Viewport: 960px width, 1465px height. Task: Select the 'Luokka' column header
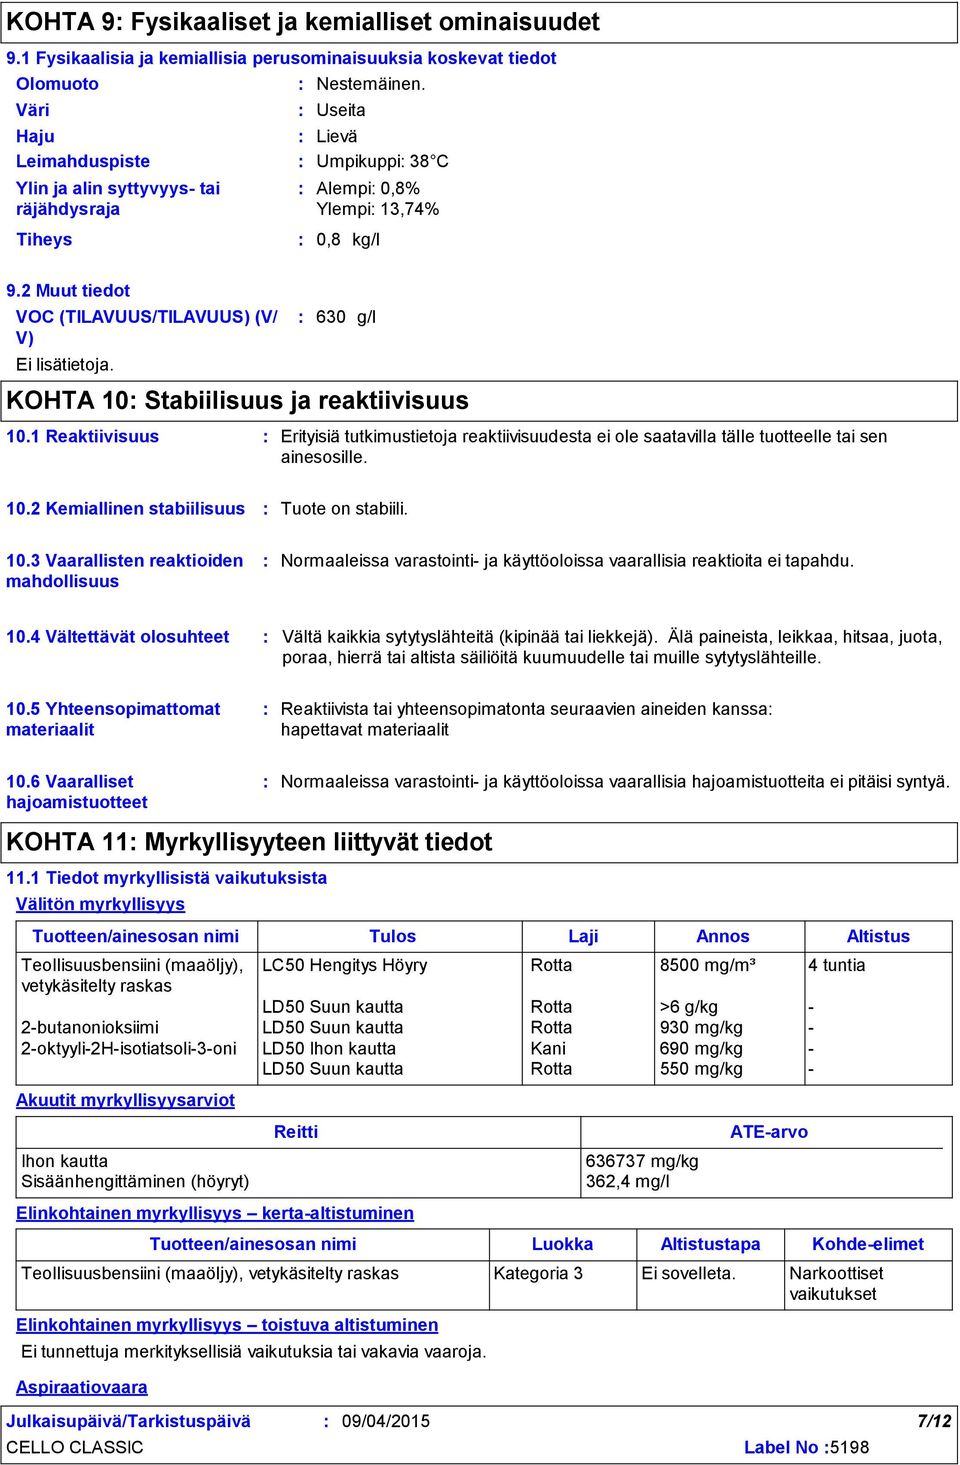[562, 1244]
